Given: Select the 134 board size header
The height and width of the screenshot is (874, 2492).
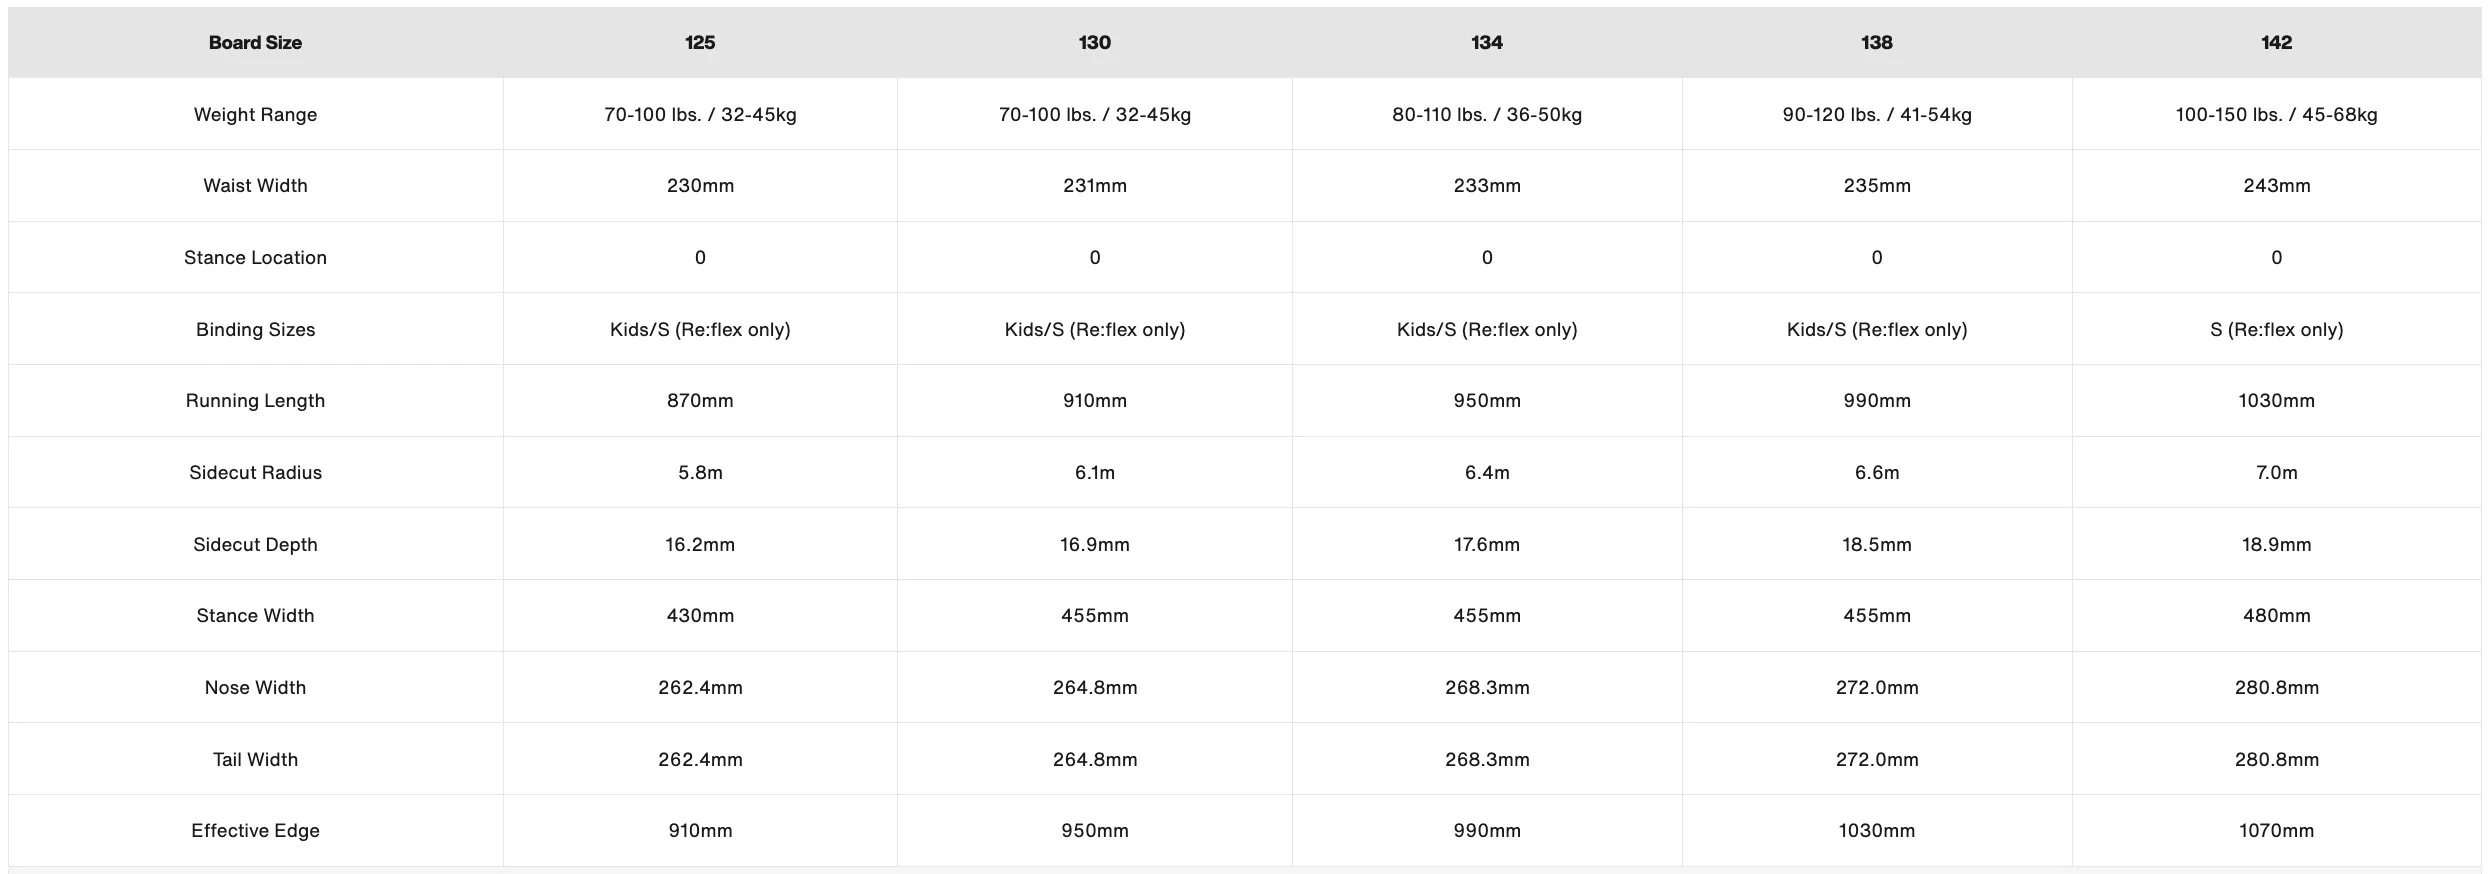Looking at the screenshot, I should tap(1487, 42).
